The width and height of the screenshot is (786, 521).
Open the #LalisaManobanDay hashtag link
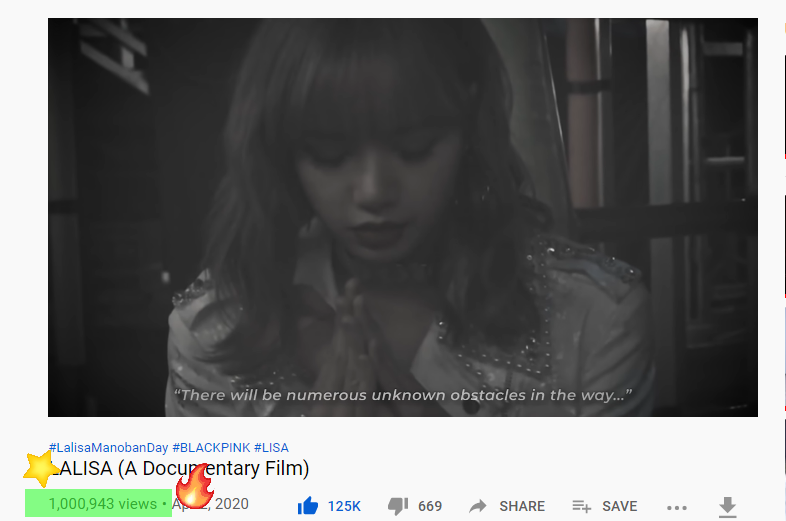(x=108, y=447)
